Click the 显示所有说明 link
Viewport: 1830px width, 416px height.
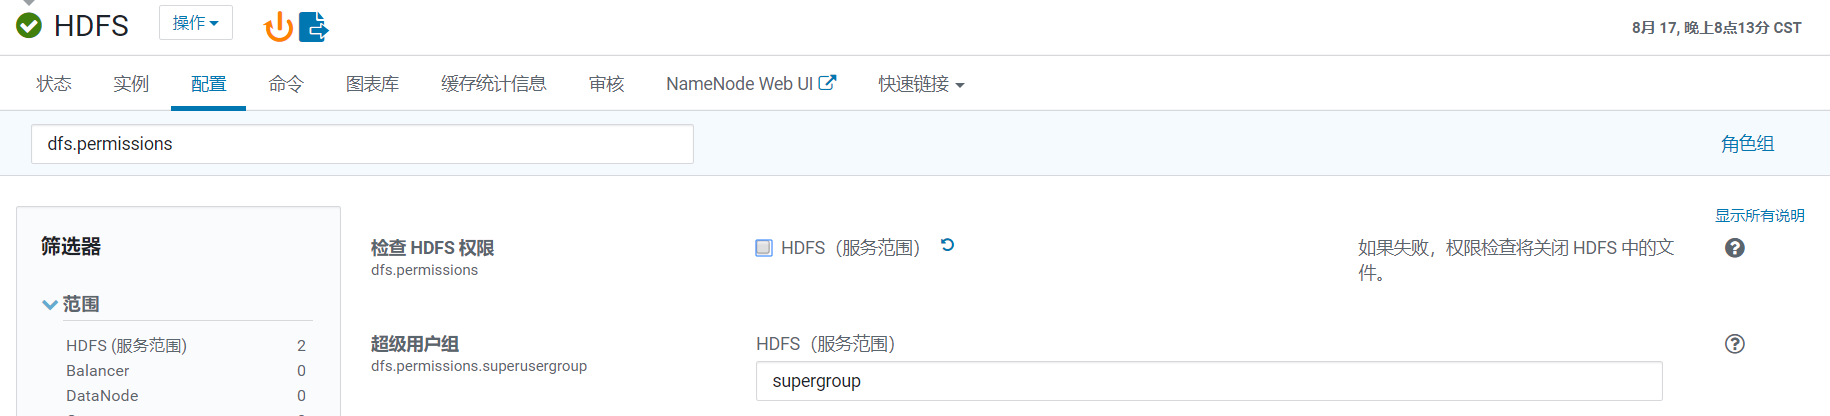tap(1760, 216)
